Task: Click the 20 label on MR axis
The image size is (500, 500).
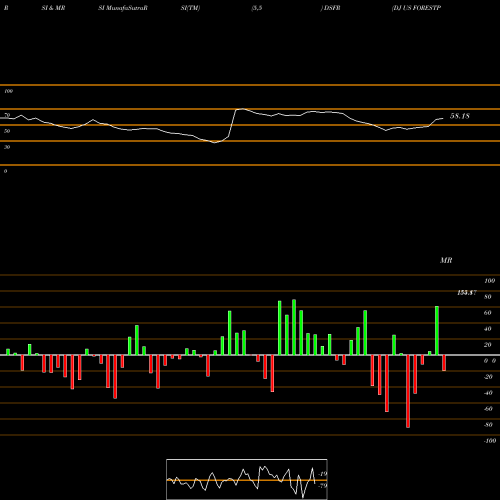Action: point(488,345)
